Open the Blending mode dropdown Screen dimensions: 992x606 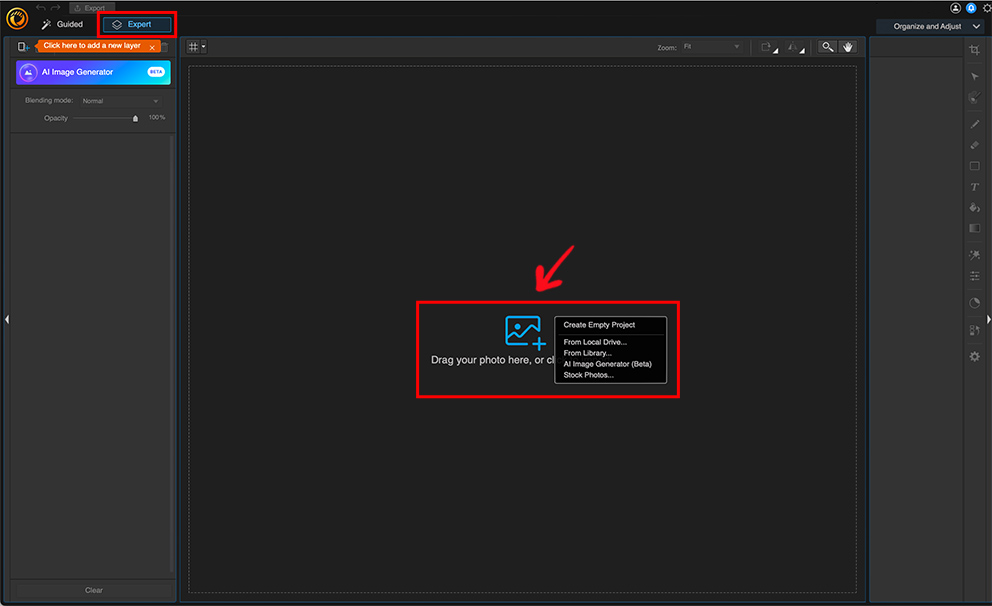[120, 100]
